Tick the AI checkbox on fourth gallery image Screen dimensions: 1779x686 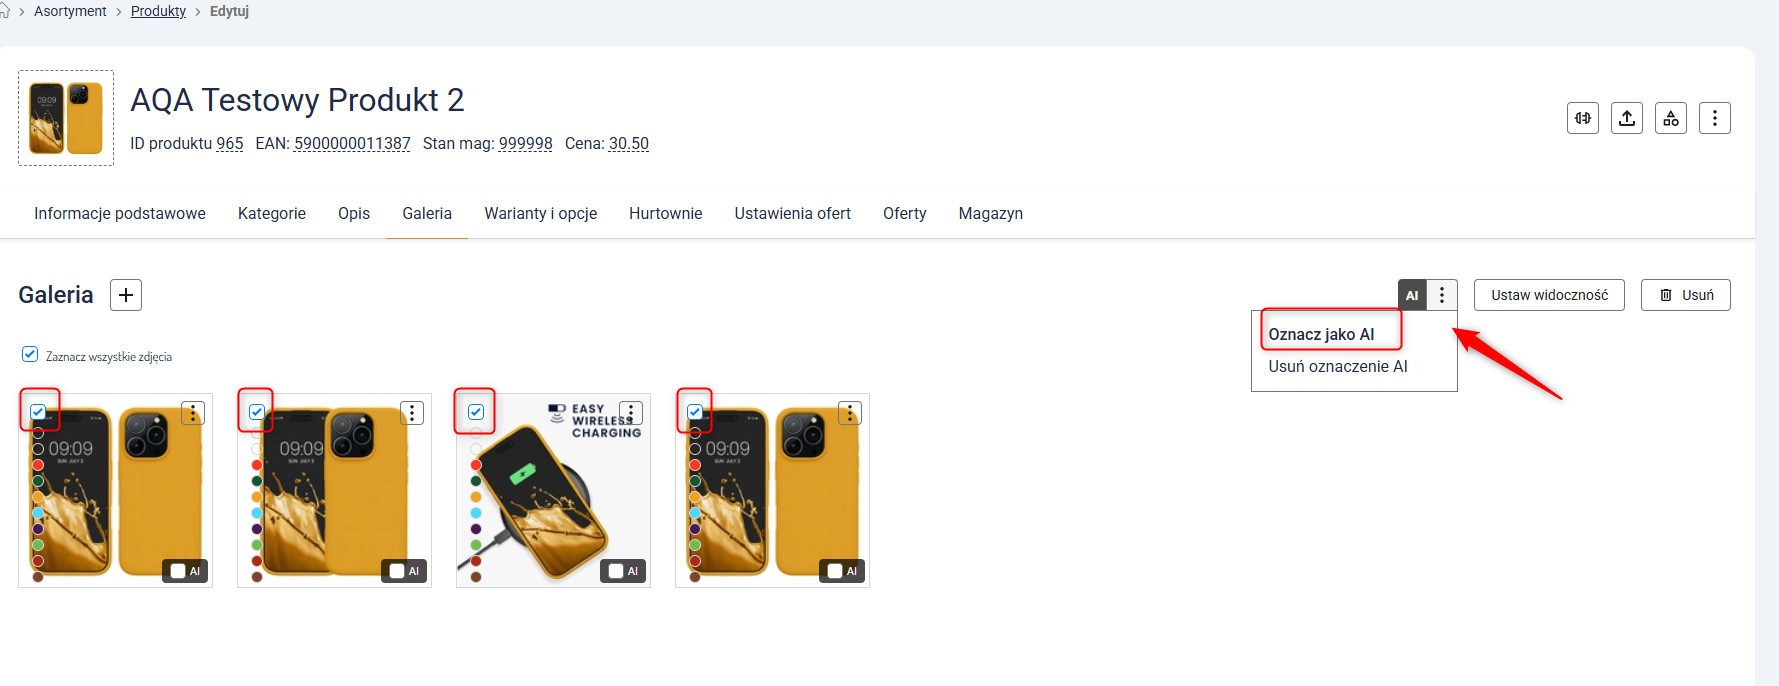coord(835,571)
